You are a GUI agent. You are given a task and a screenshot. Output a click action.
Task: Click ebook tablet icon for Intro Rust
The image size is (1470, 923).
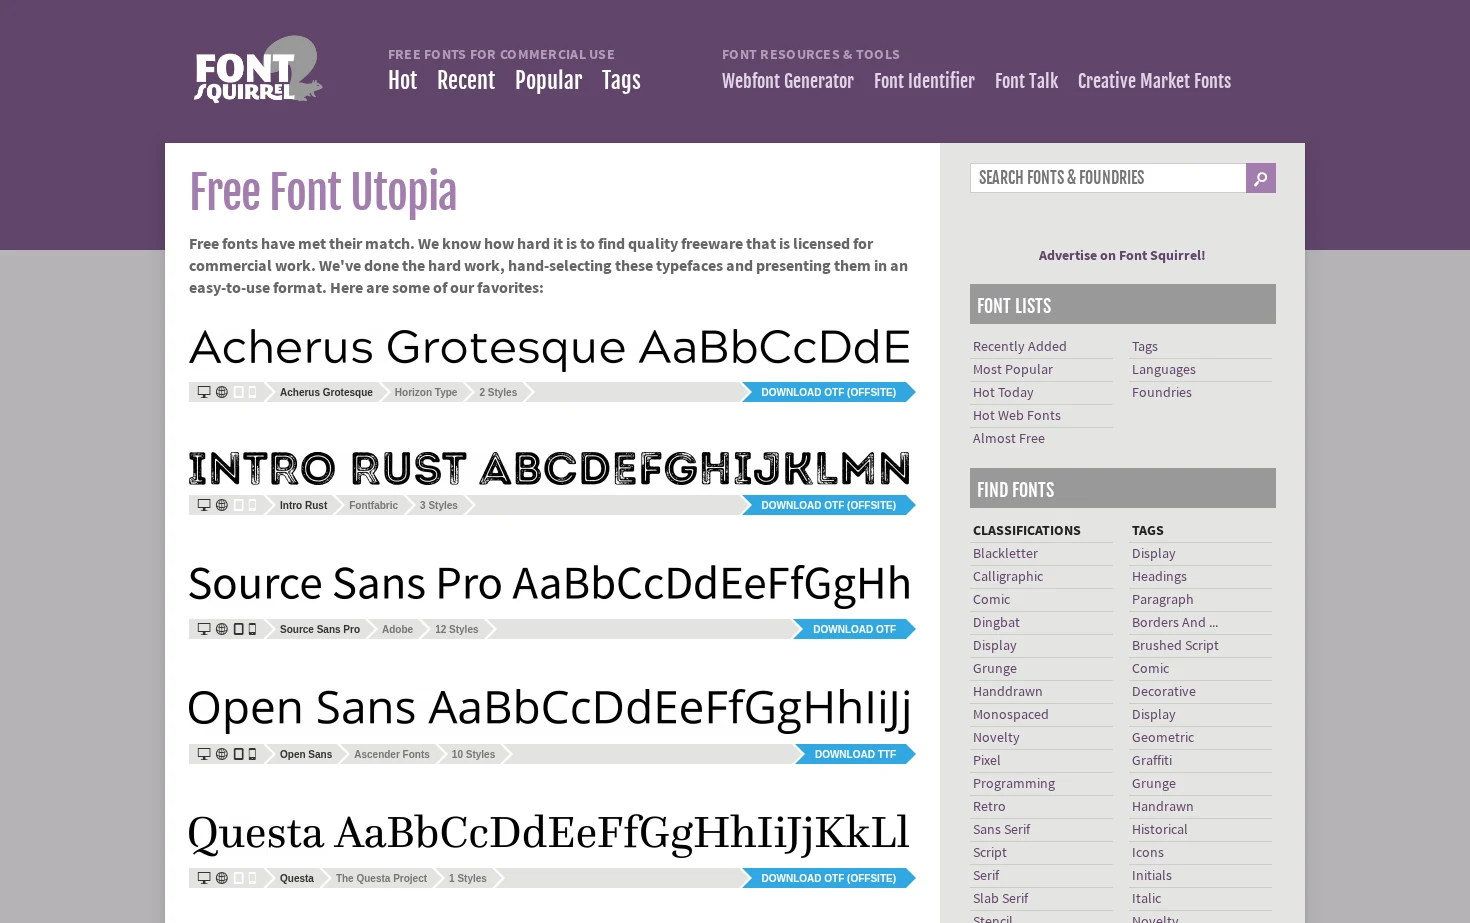(x=239, y=505)
